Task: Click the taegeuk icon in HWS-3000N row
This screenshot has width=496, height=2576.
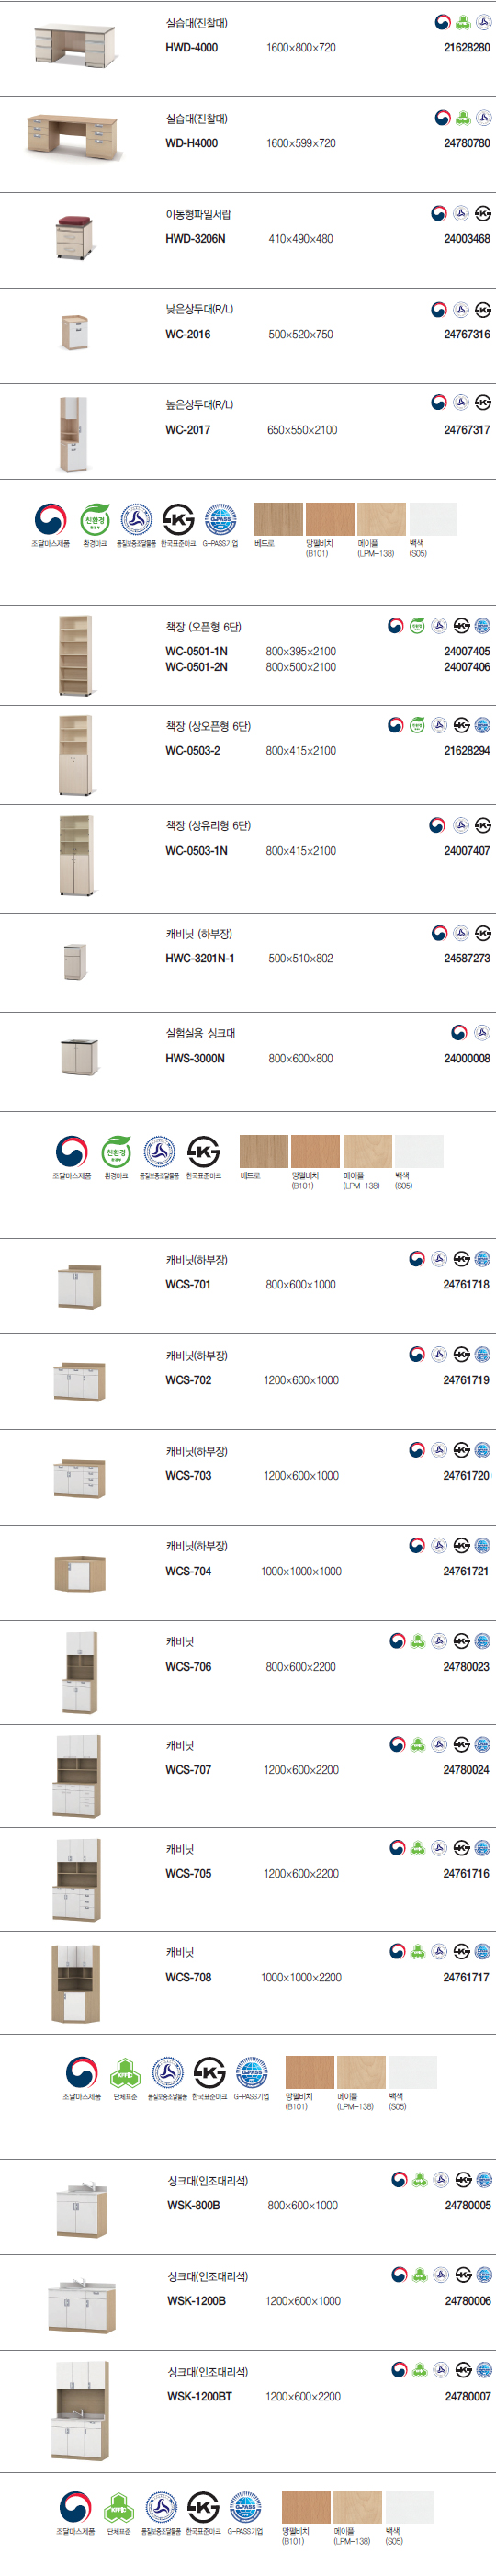Action: 459,1033
